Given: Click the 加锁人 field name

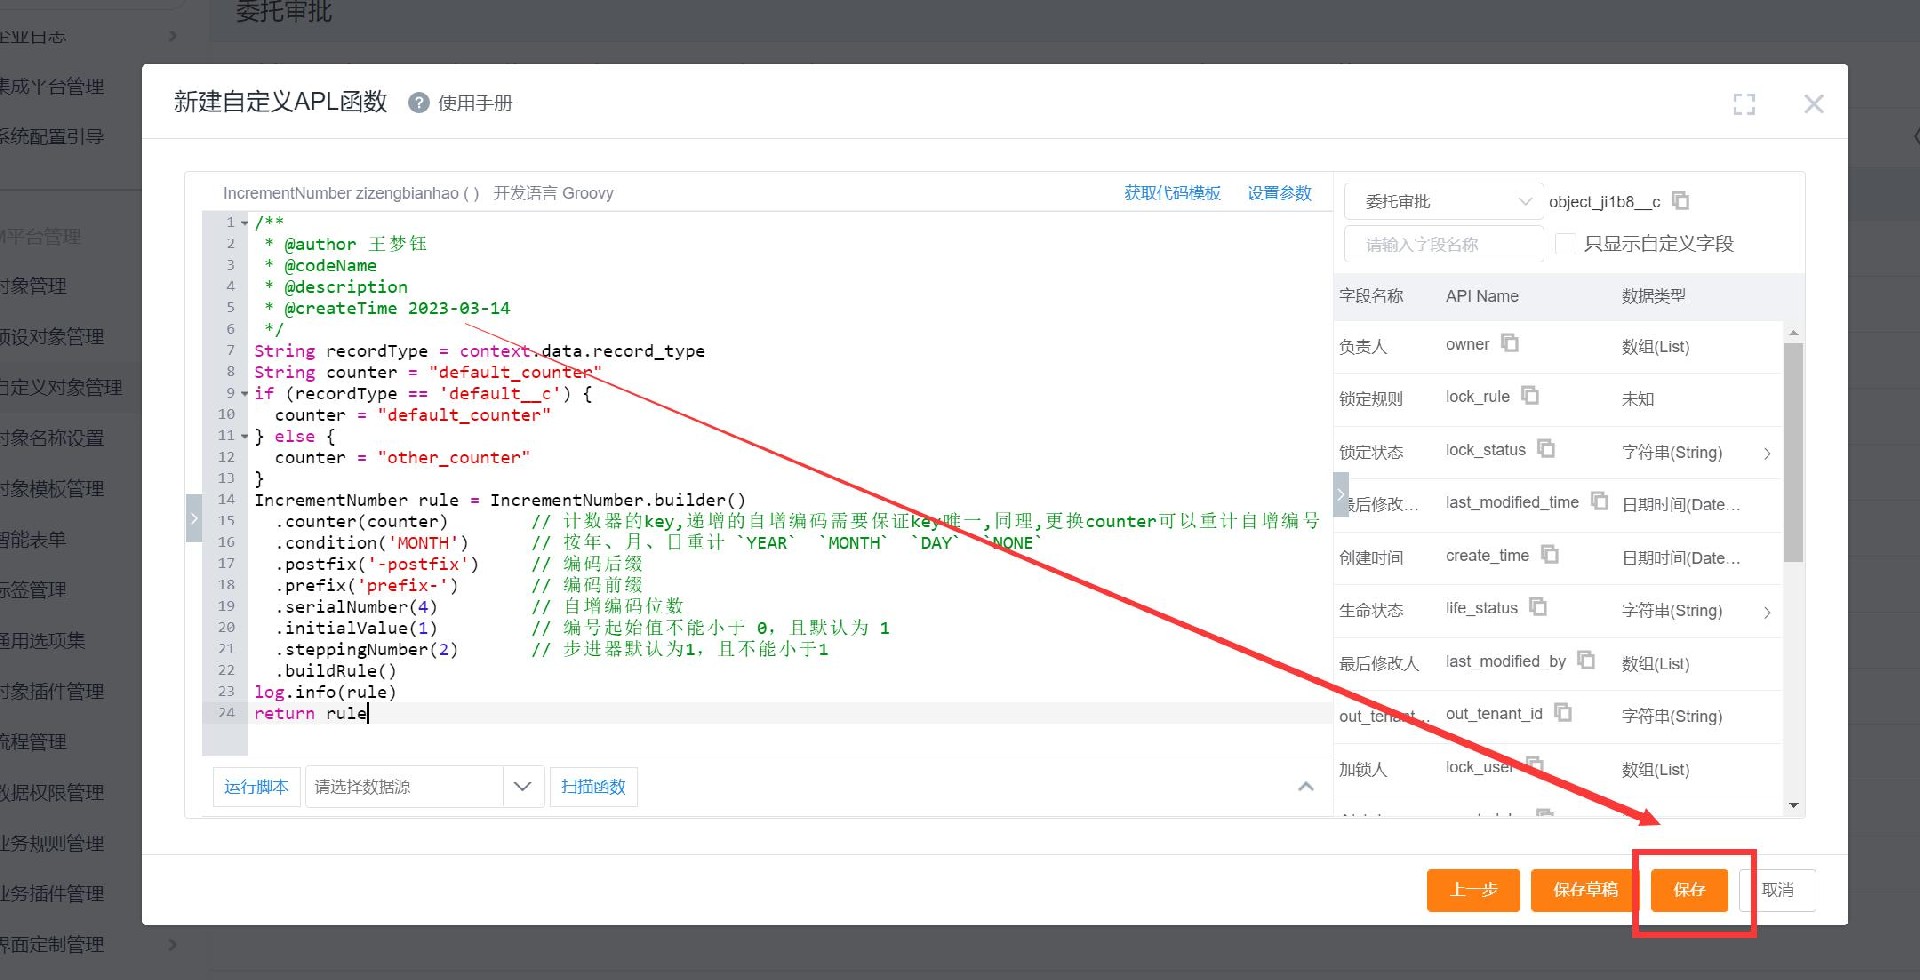Looking at the screenshot, I should 1363,770.
